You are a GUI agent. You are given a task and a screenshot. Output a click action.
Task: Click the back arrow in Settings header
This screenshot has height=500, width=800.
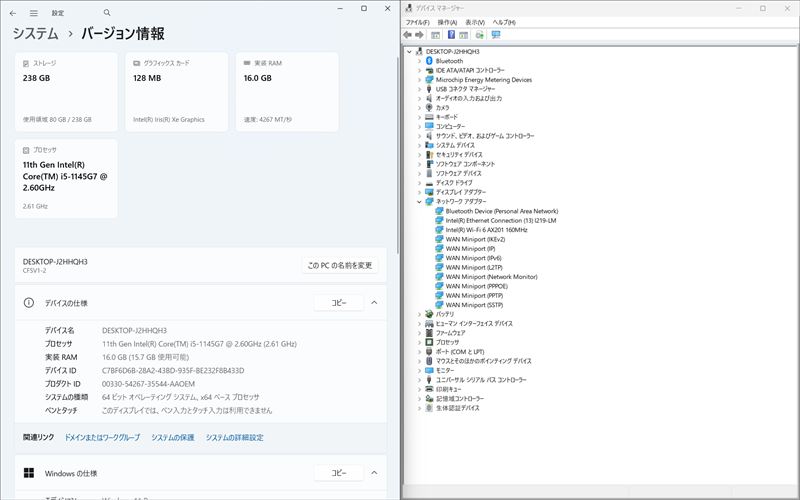click(14, 13)
